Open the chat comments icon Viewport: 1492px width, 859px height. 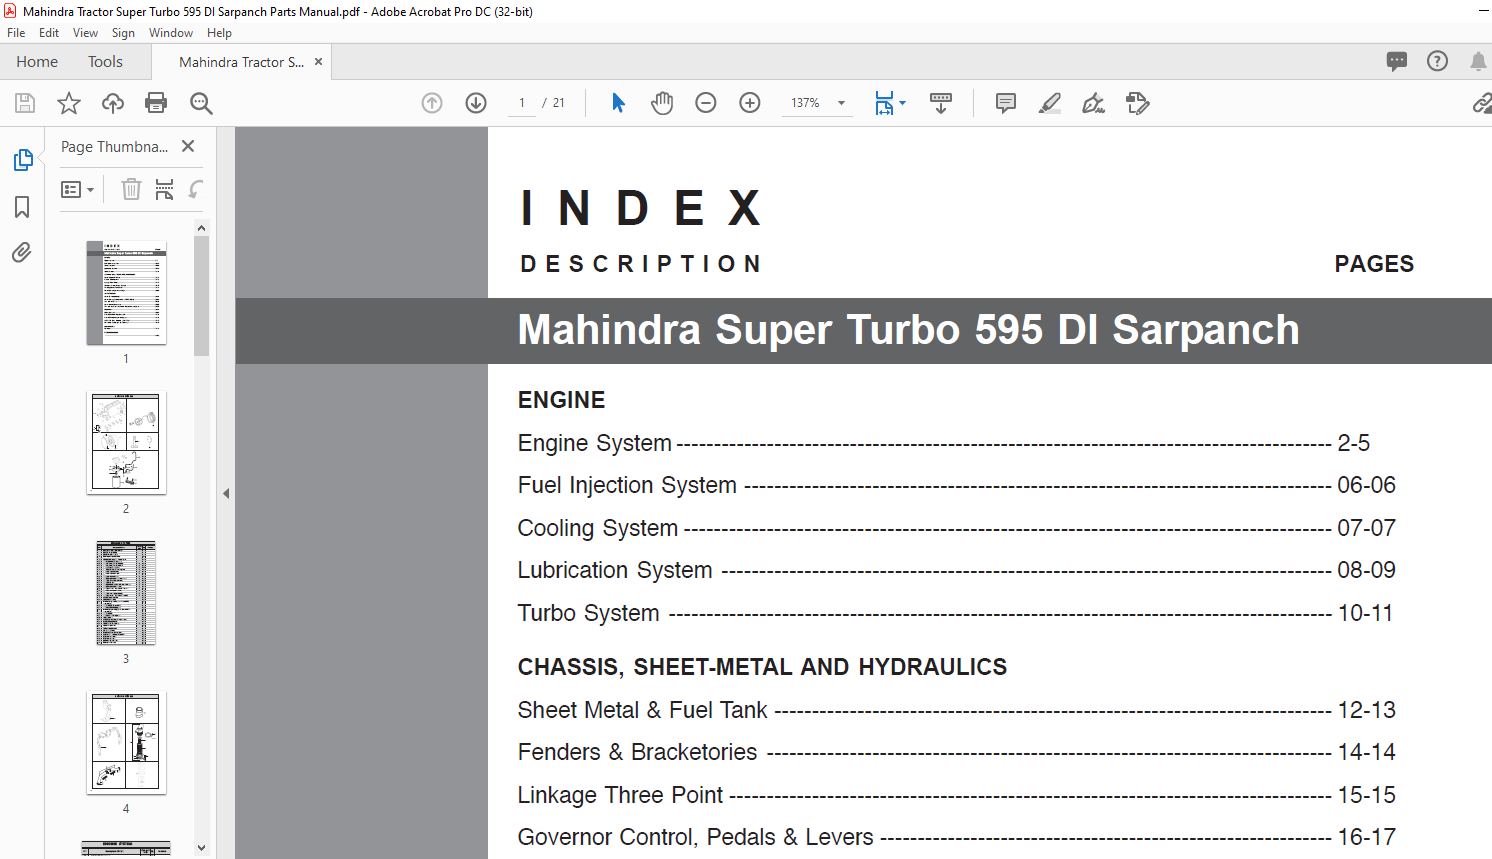point(1397,62)
